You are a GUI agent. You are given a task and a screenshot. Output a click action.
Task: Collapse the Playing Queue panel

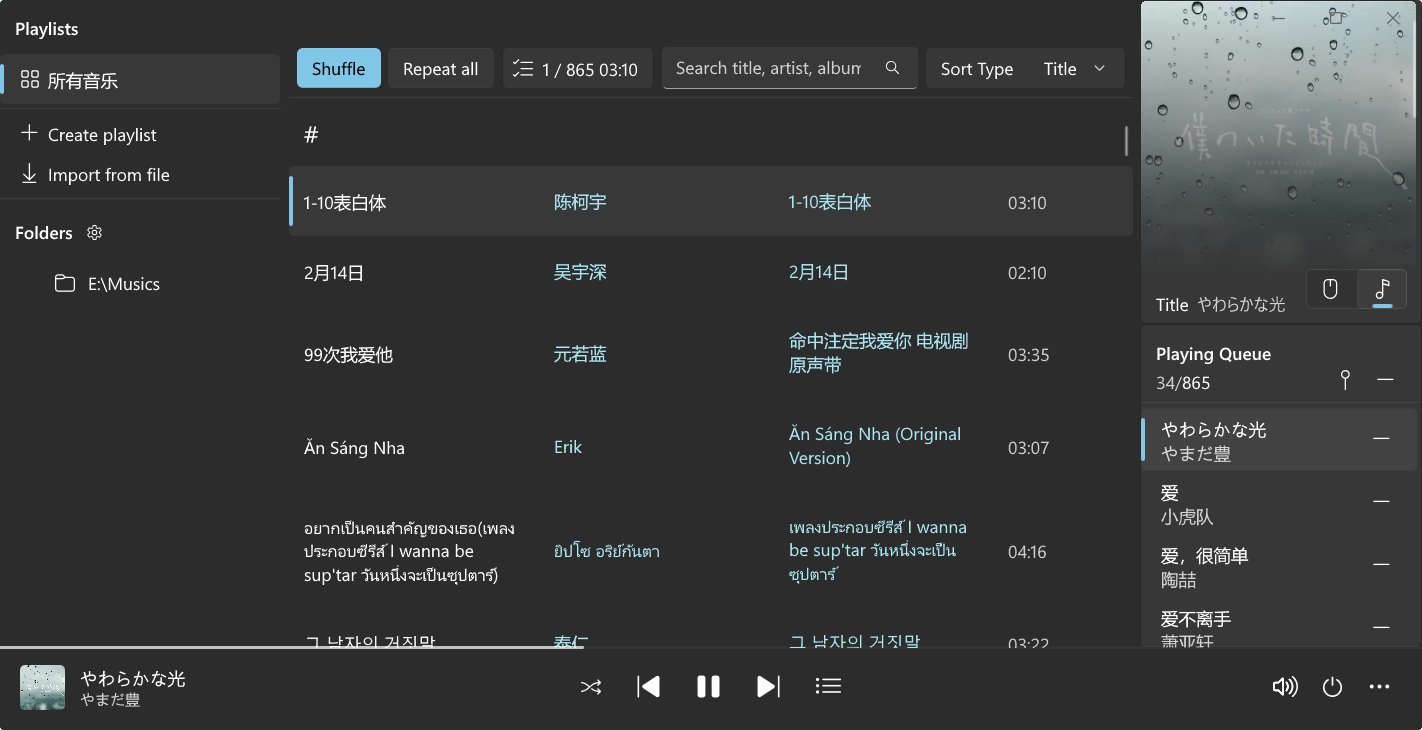click(1385, 379)
